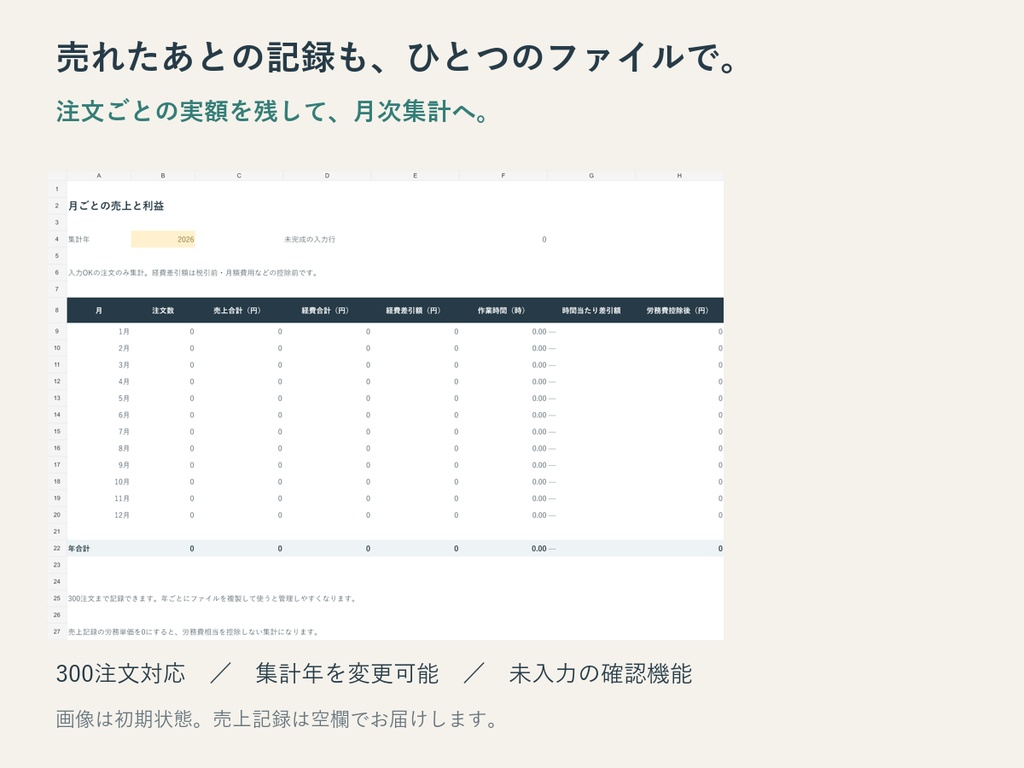Click the 作業時間 total 0.00 in 年合計 row
1024x768 pixels.
[539, 549]
